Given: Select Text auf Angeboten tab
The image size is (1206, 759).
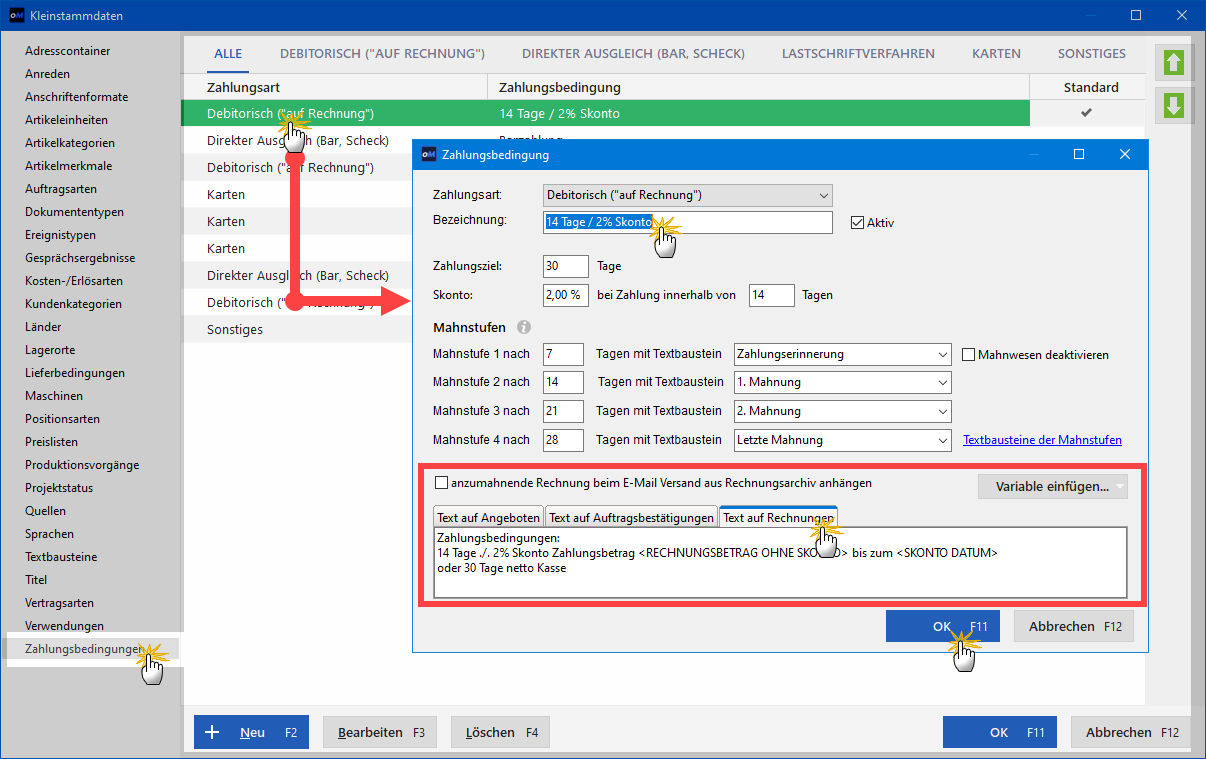Looking at the screenshot, I should click(x=488, y=517).
